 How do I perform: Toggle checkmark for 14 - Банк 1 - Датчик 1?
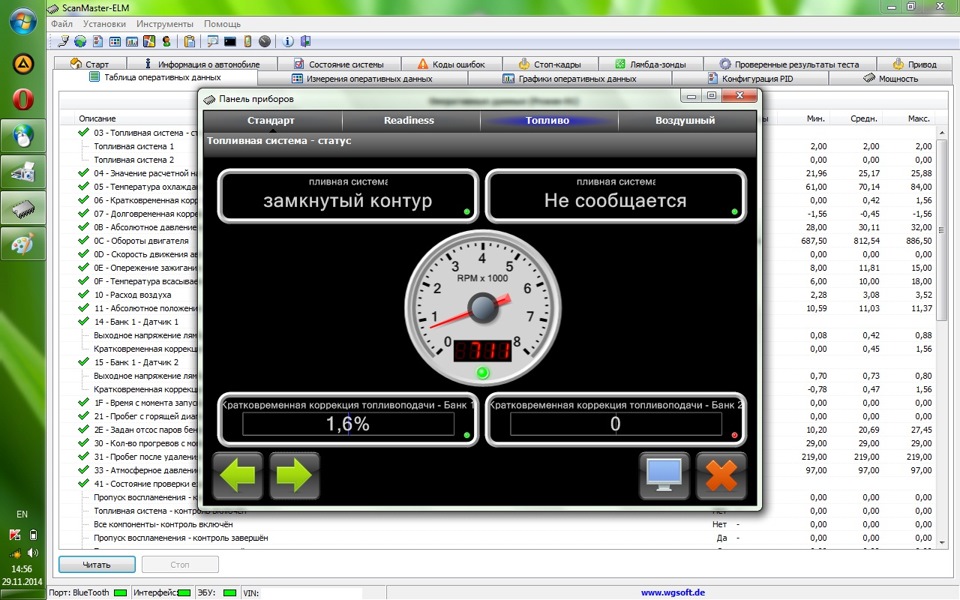pyautogui.click(x=84, y=321)
